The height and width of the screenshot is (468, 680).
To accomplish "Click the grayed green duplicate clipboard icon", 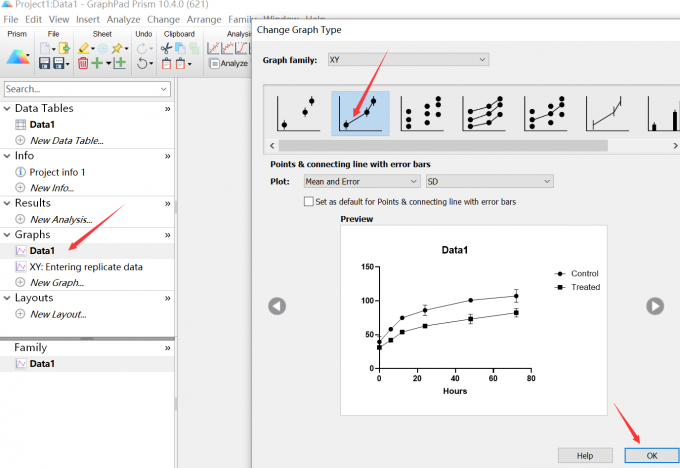I will (x=194, y=48).
